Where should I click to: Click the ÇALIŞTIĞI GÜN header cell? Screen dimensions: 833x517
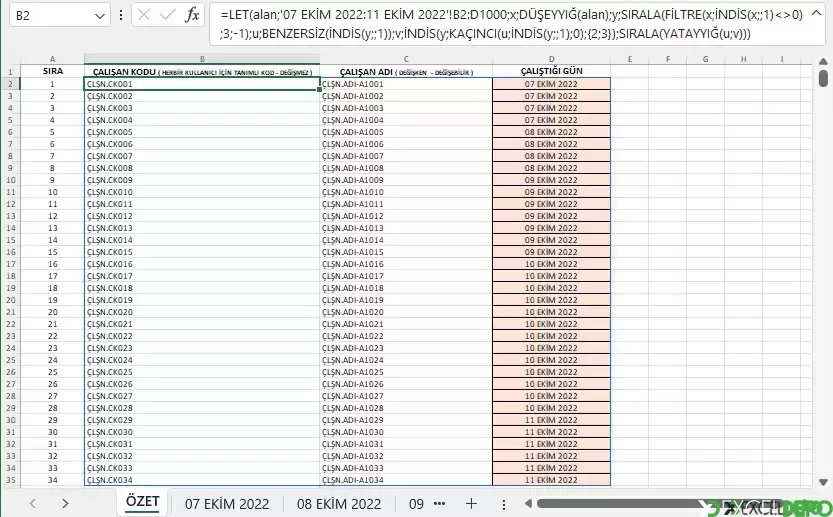coord(551,71)
